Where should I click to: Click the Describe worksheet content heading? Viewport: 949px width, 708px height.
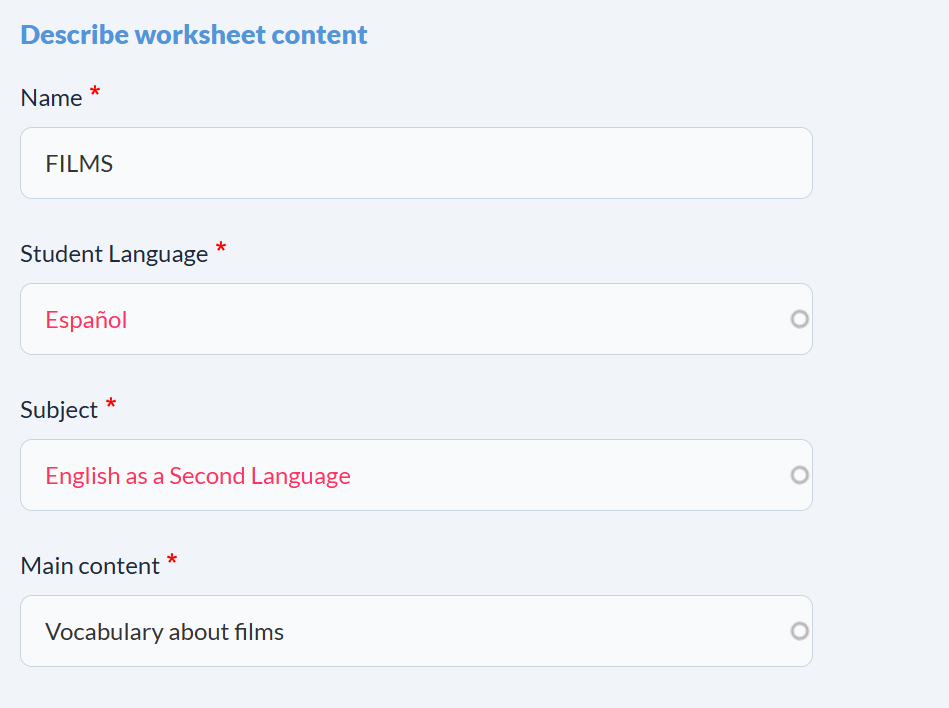[x=194, y=35]
